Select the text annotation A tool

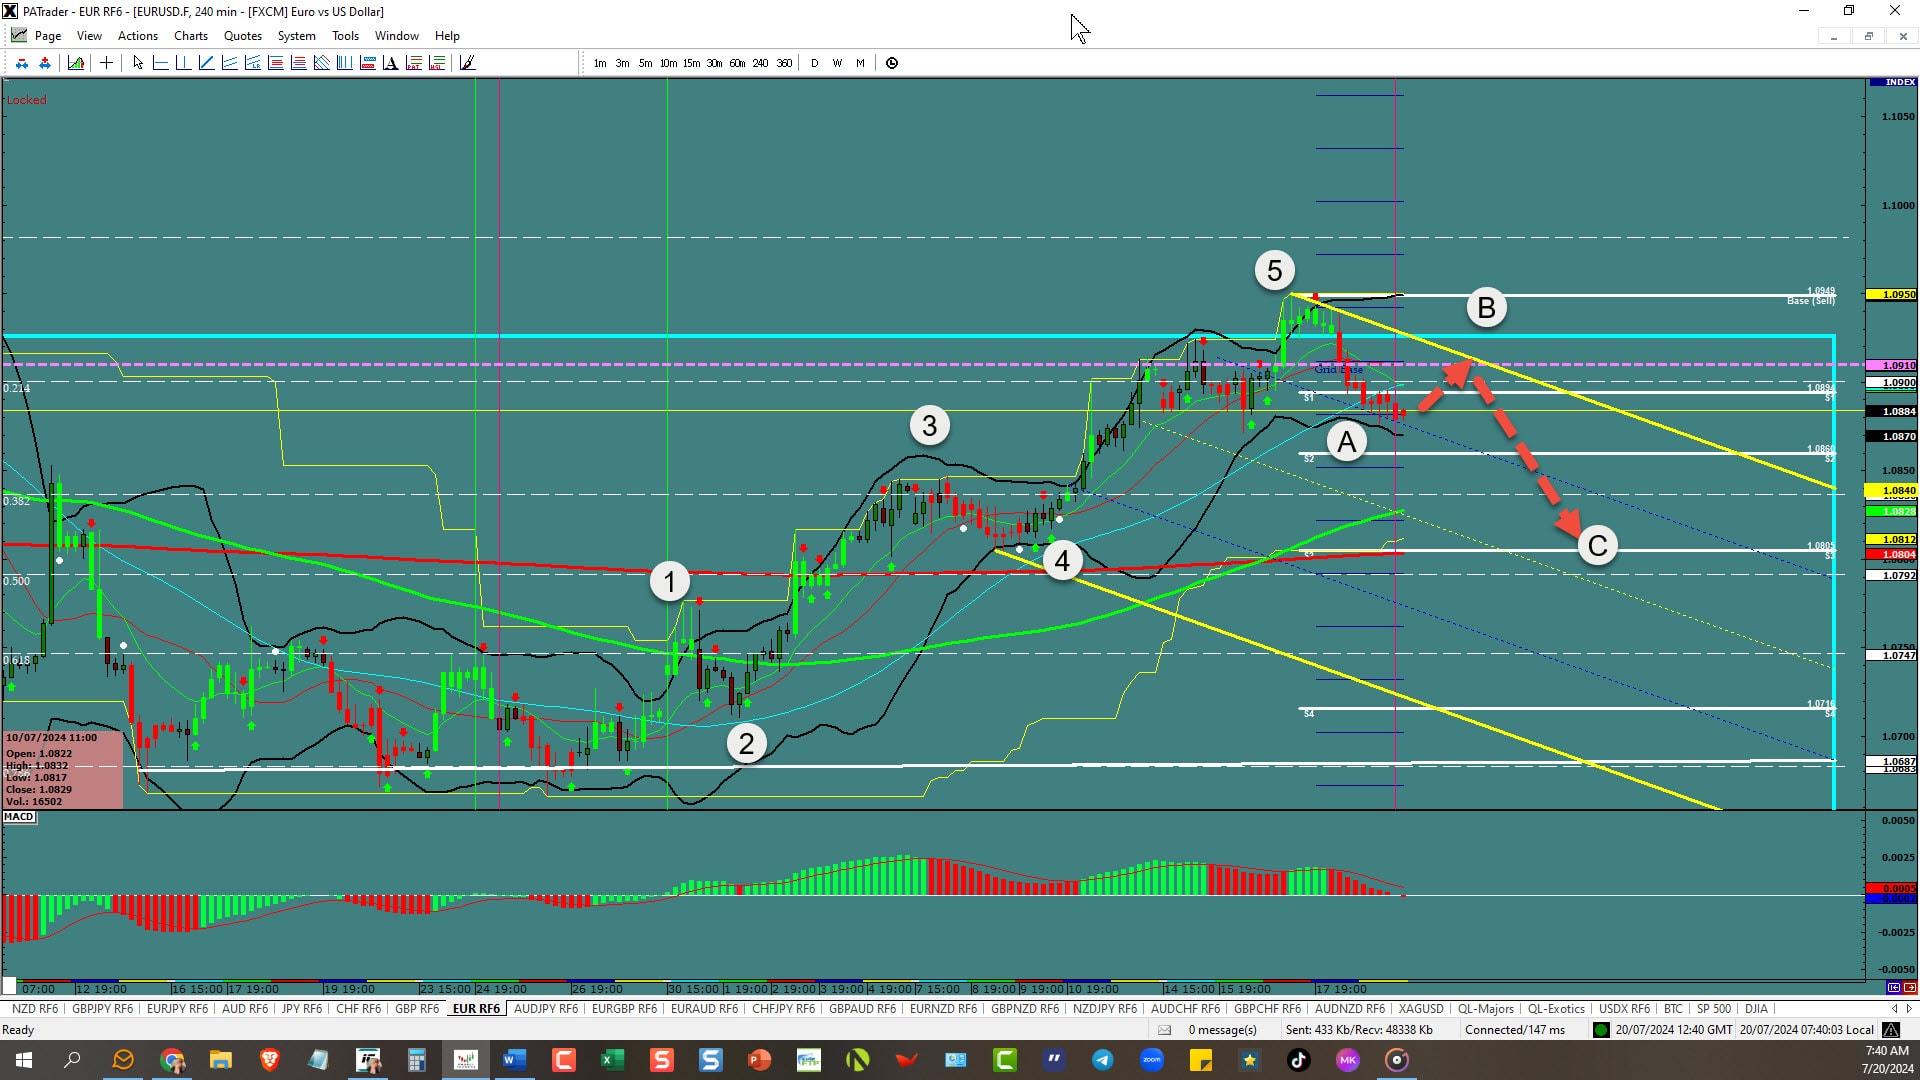tap(390, 63)
